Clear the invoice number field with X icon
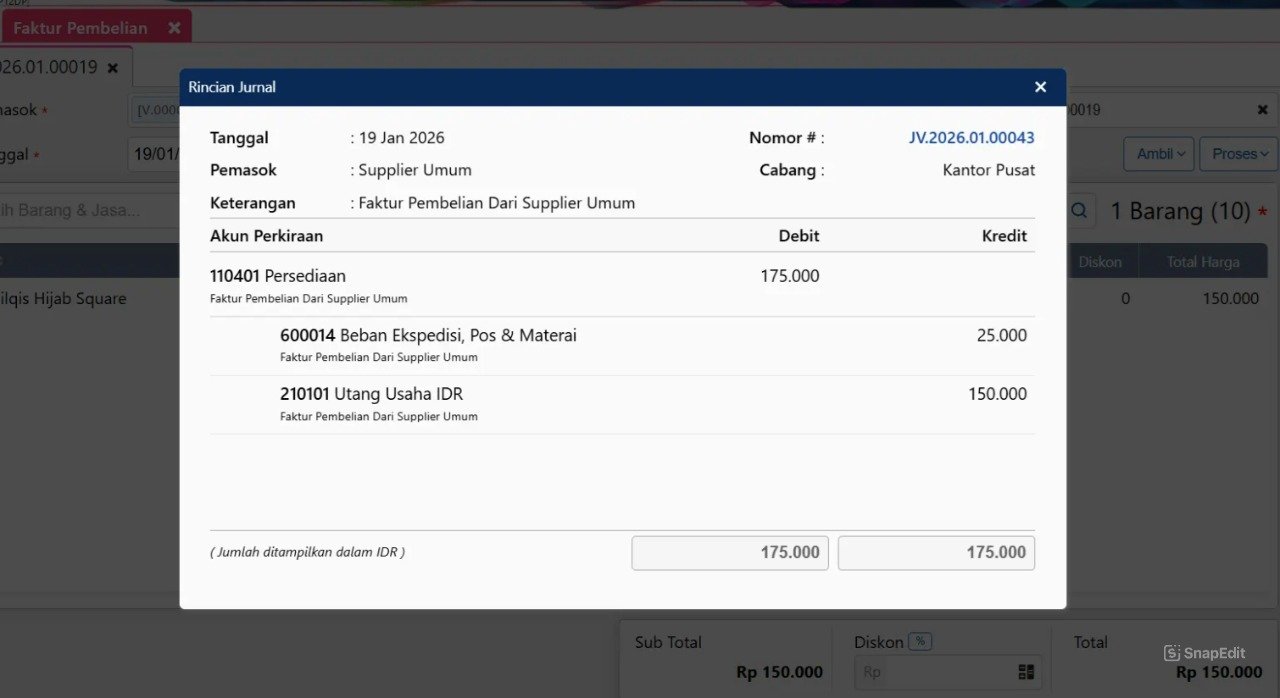Screen dimensions: 1280x698 [1263, 110]
